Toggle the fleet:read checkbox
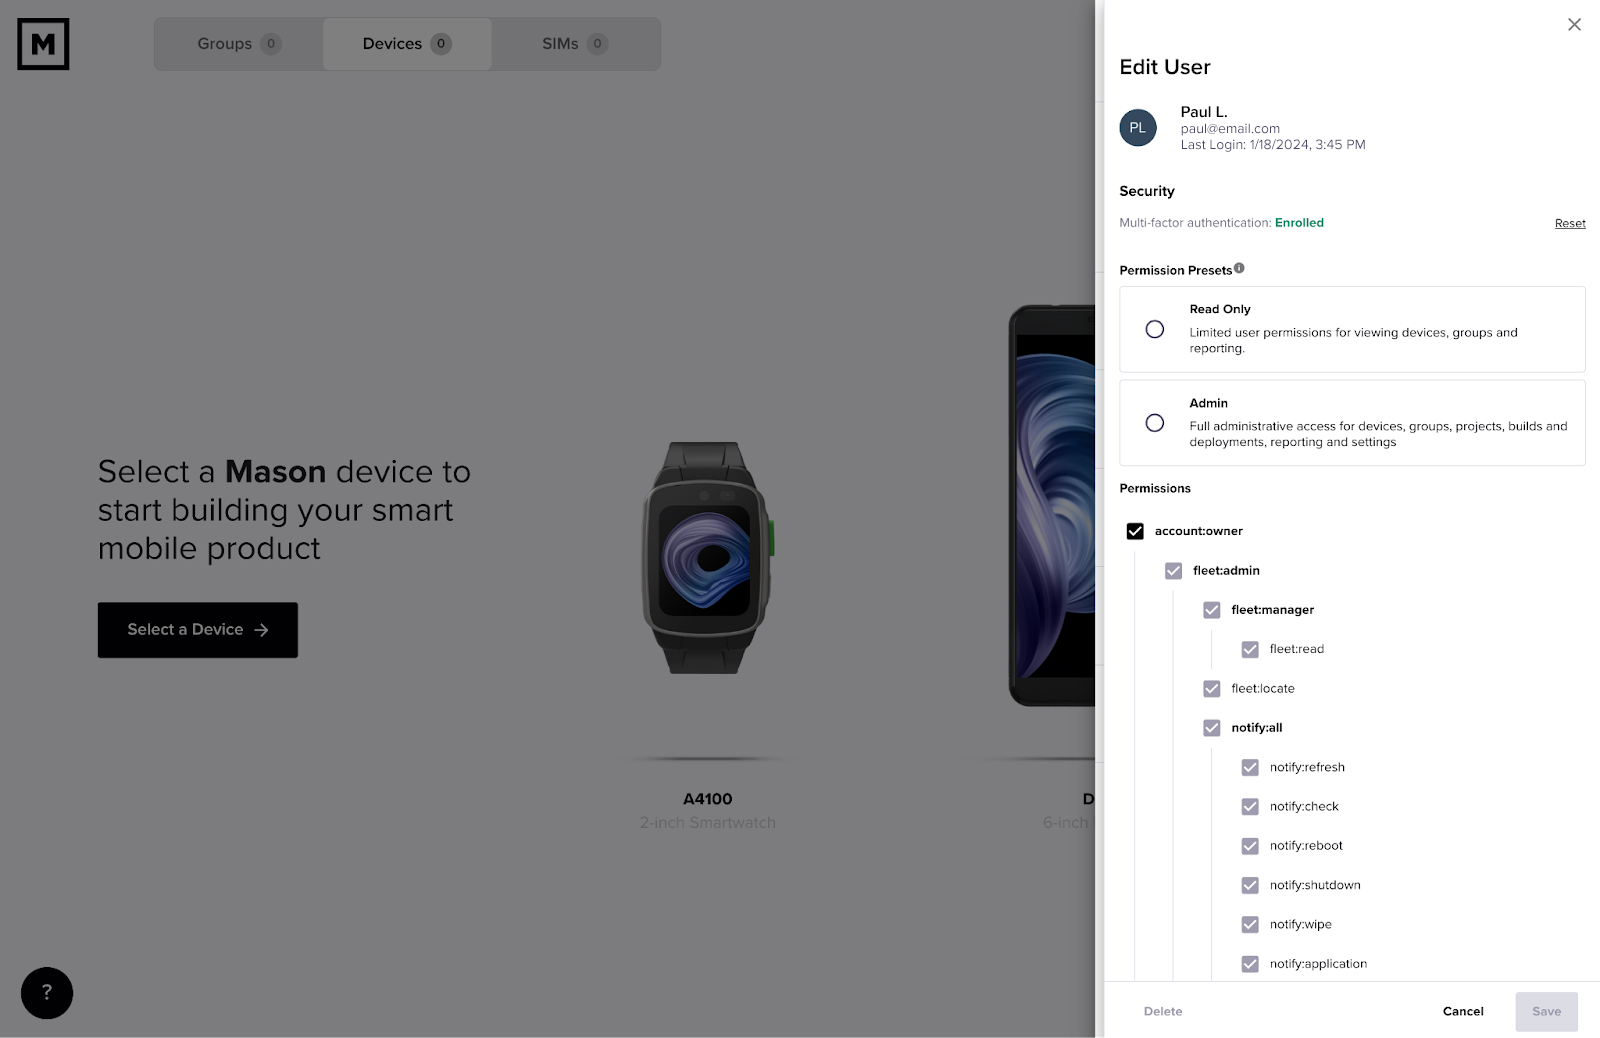The image size is (1600, 1038). 1250,650
